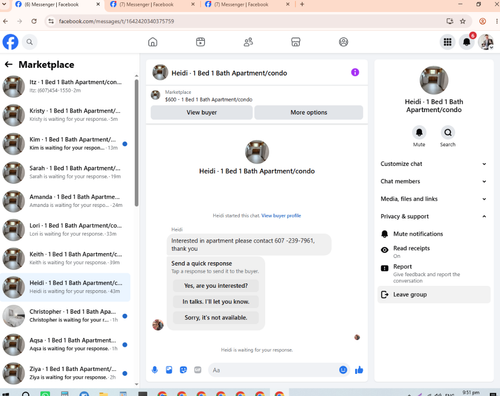500x396 pixels.
Task: Send quick reply 'Yes, are you interested?'
Action: tap(216, 286)
